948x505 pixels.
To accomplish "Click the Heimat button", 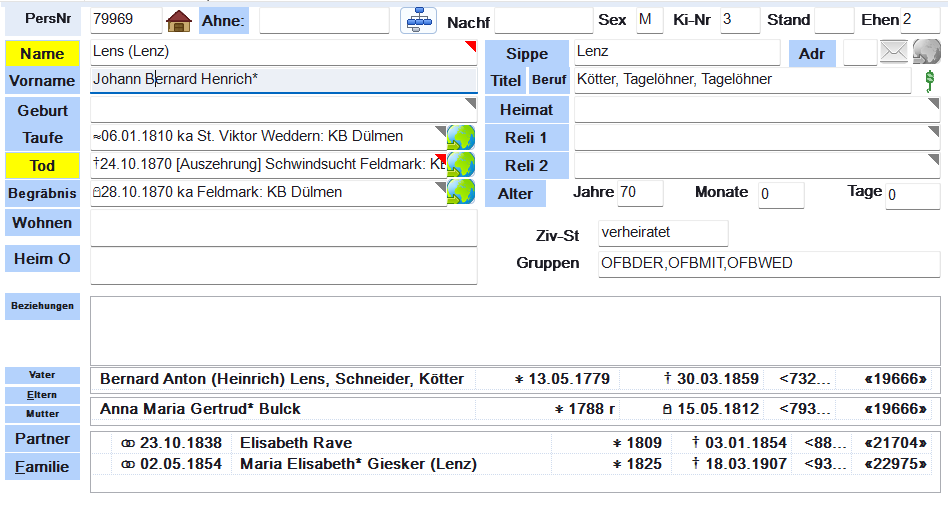I will point(527,110).
